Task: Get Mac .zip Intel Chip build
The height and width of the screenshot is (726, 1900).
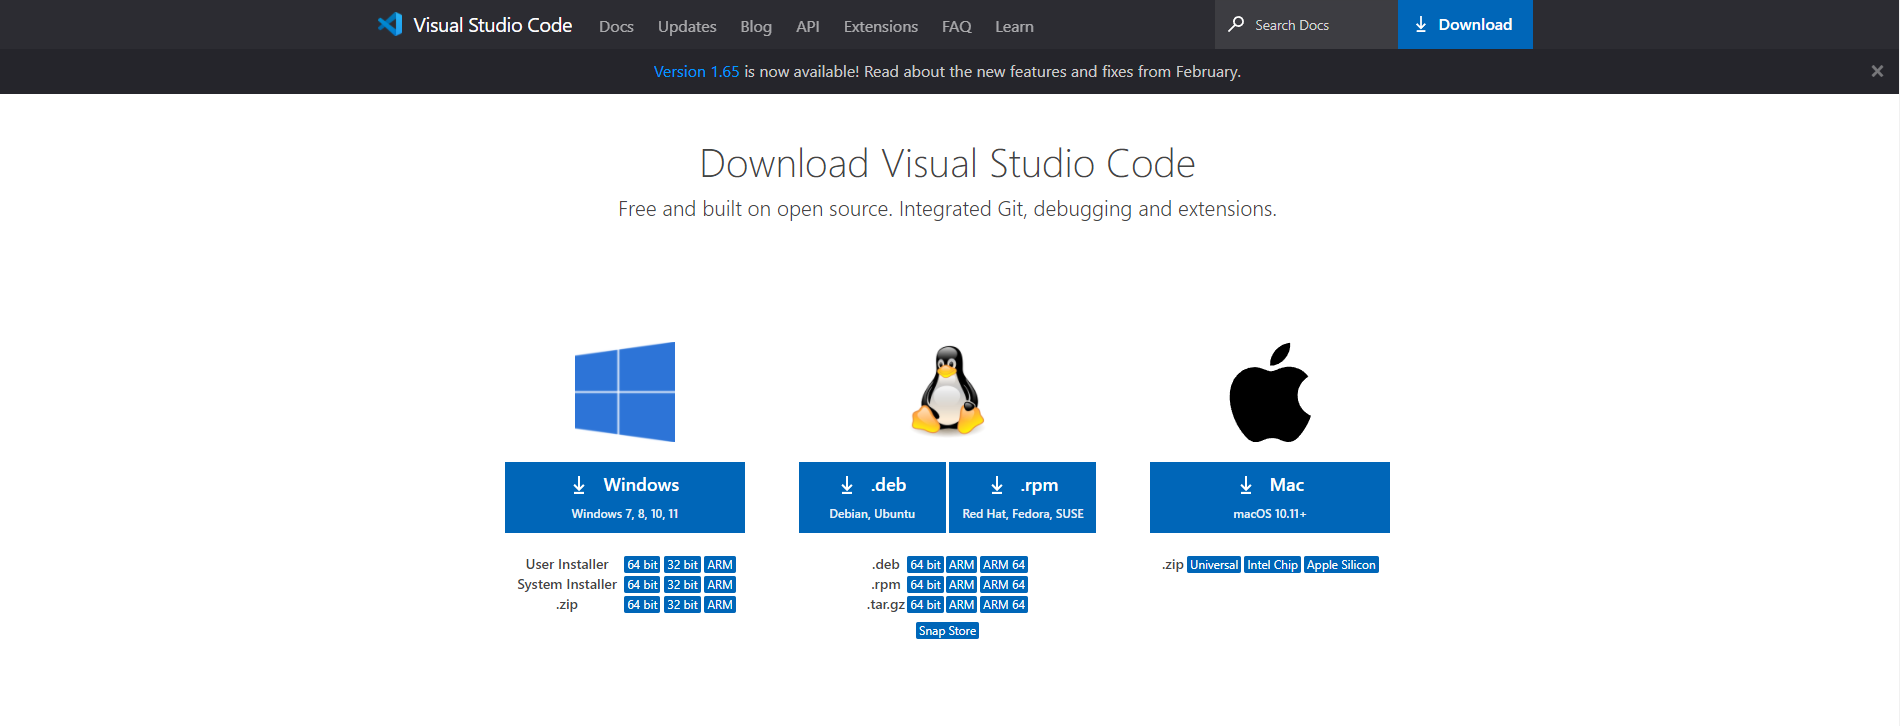Action: 1272,565
